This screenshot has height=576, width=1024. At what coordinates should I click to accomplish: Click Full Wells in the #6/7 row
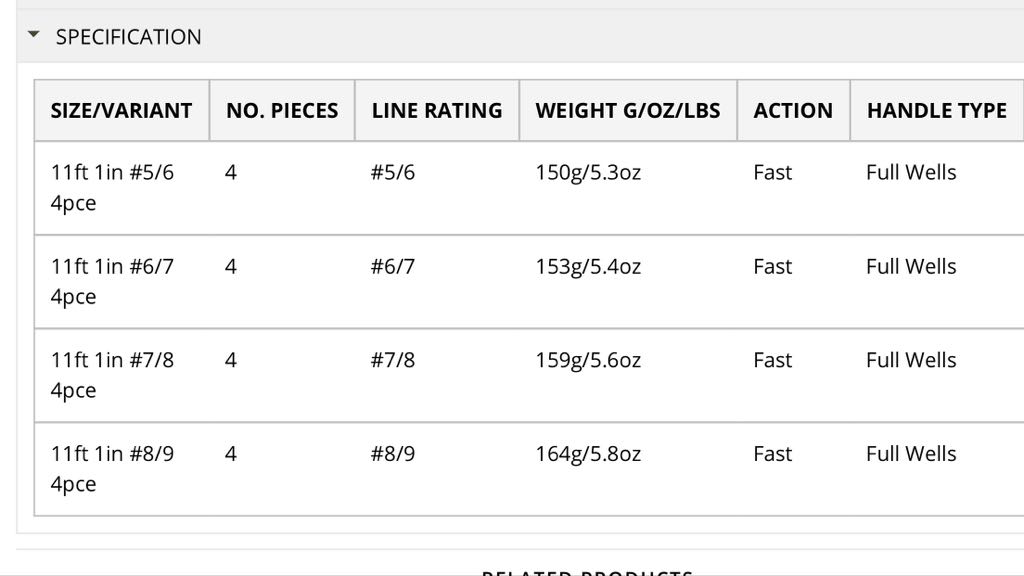[911, 266]
